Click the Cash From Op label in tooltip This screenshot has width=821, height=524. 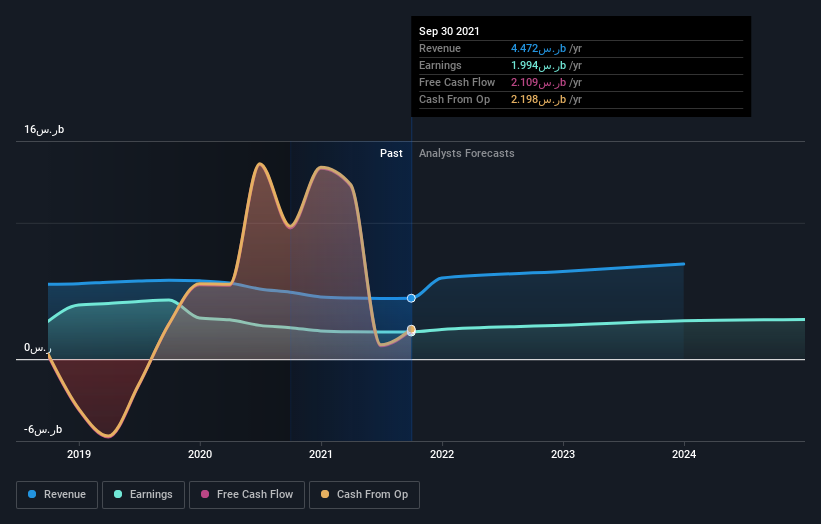click(454, 99)
